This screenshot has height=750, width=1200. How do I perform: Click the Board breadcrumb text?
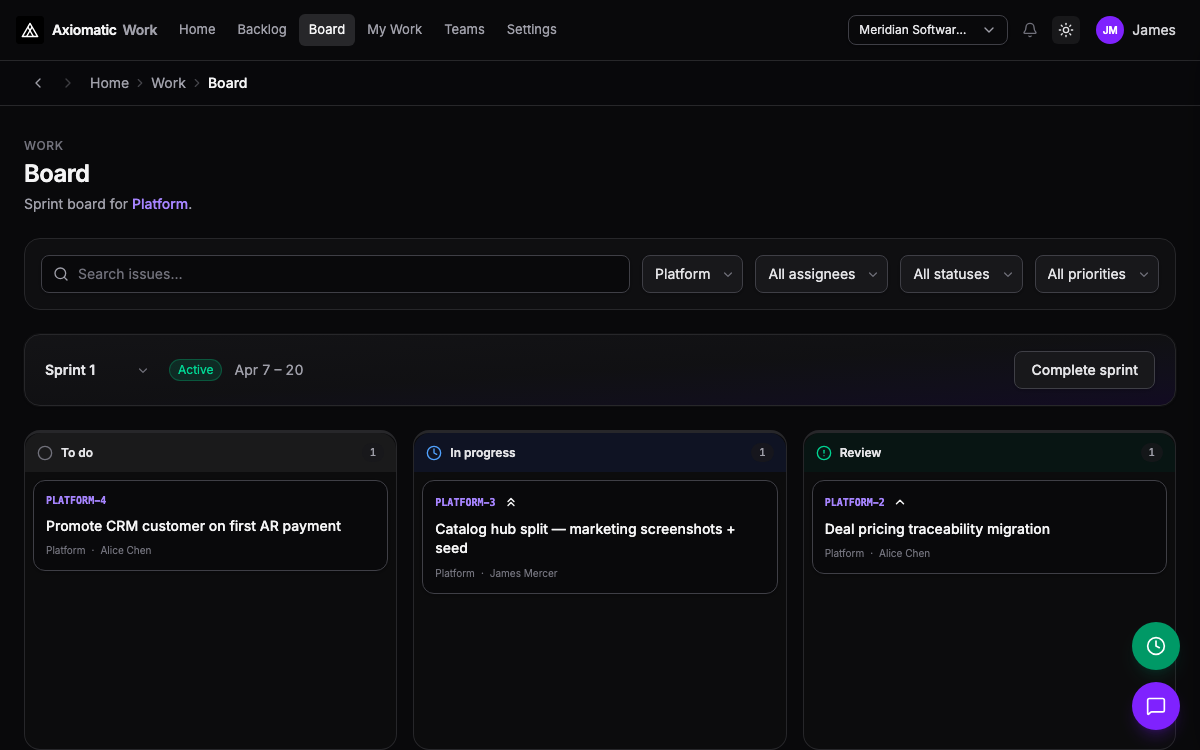pyautogui.click(x=227, y=83)
